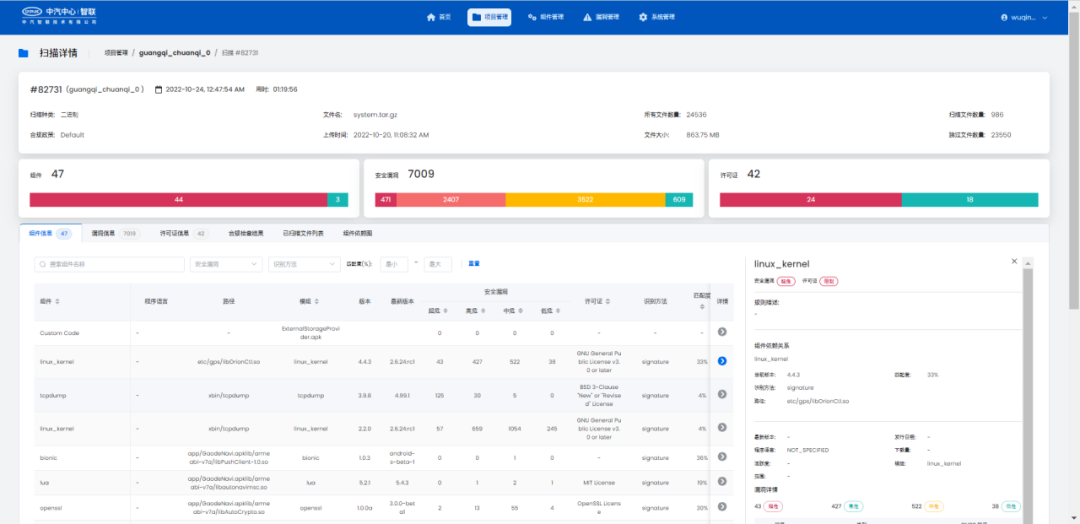
Task: Open the component dependency graph tab
Action: click(357, 234)
